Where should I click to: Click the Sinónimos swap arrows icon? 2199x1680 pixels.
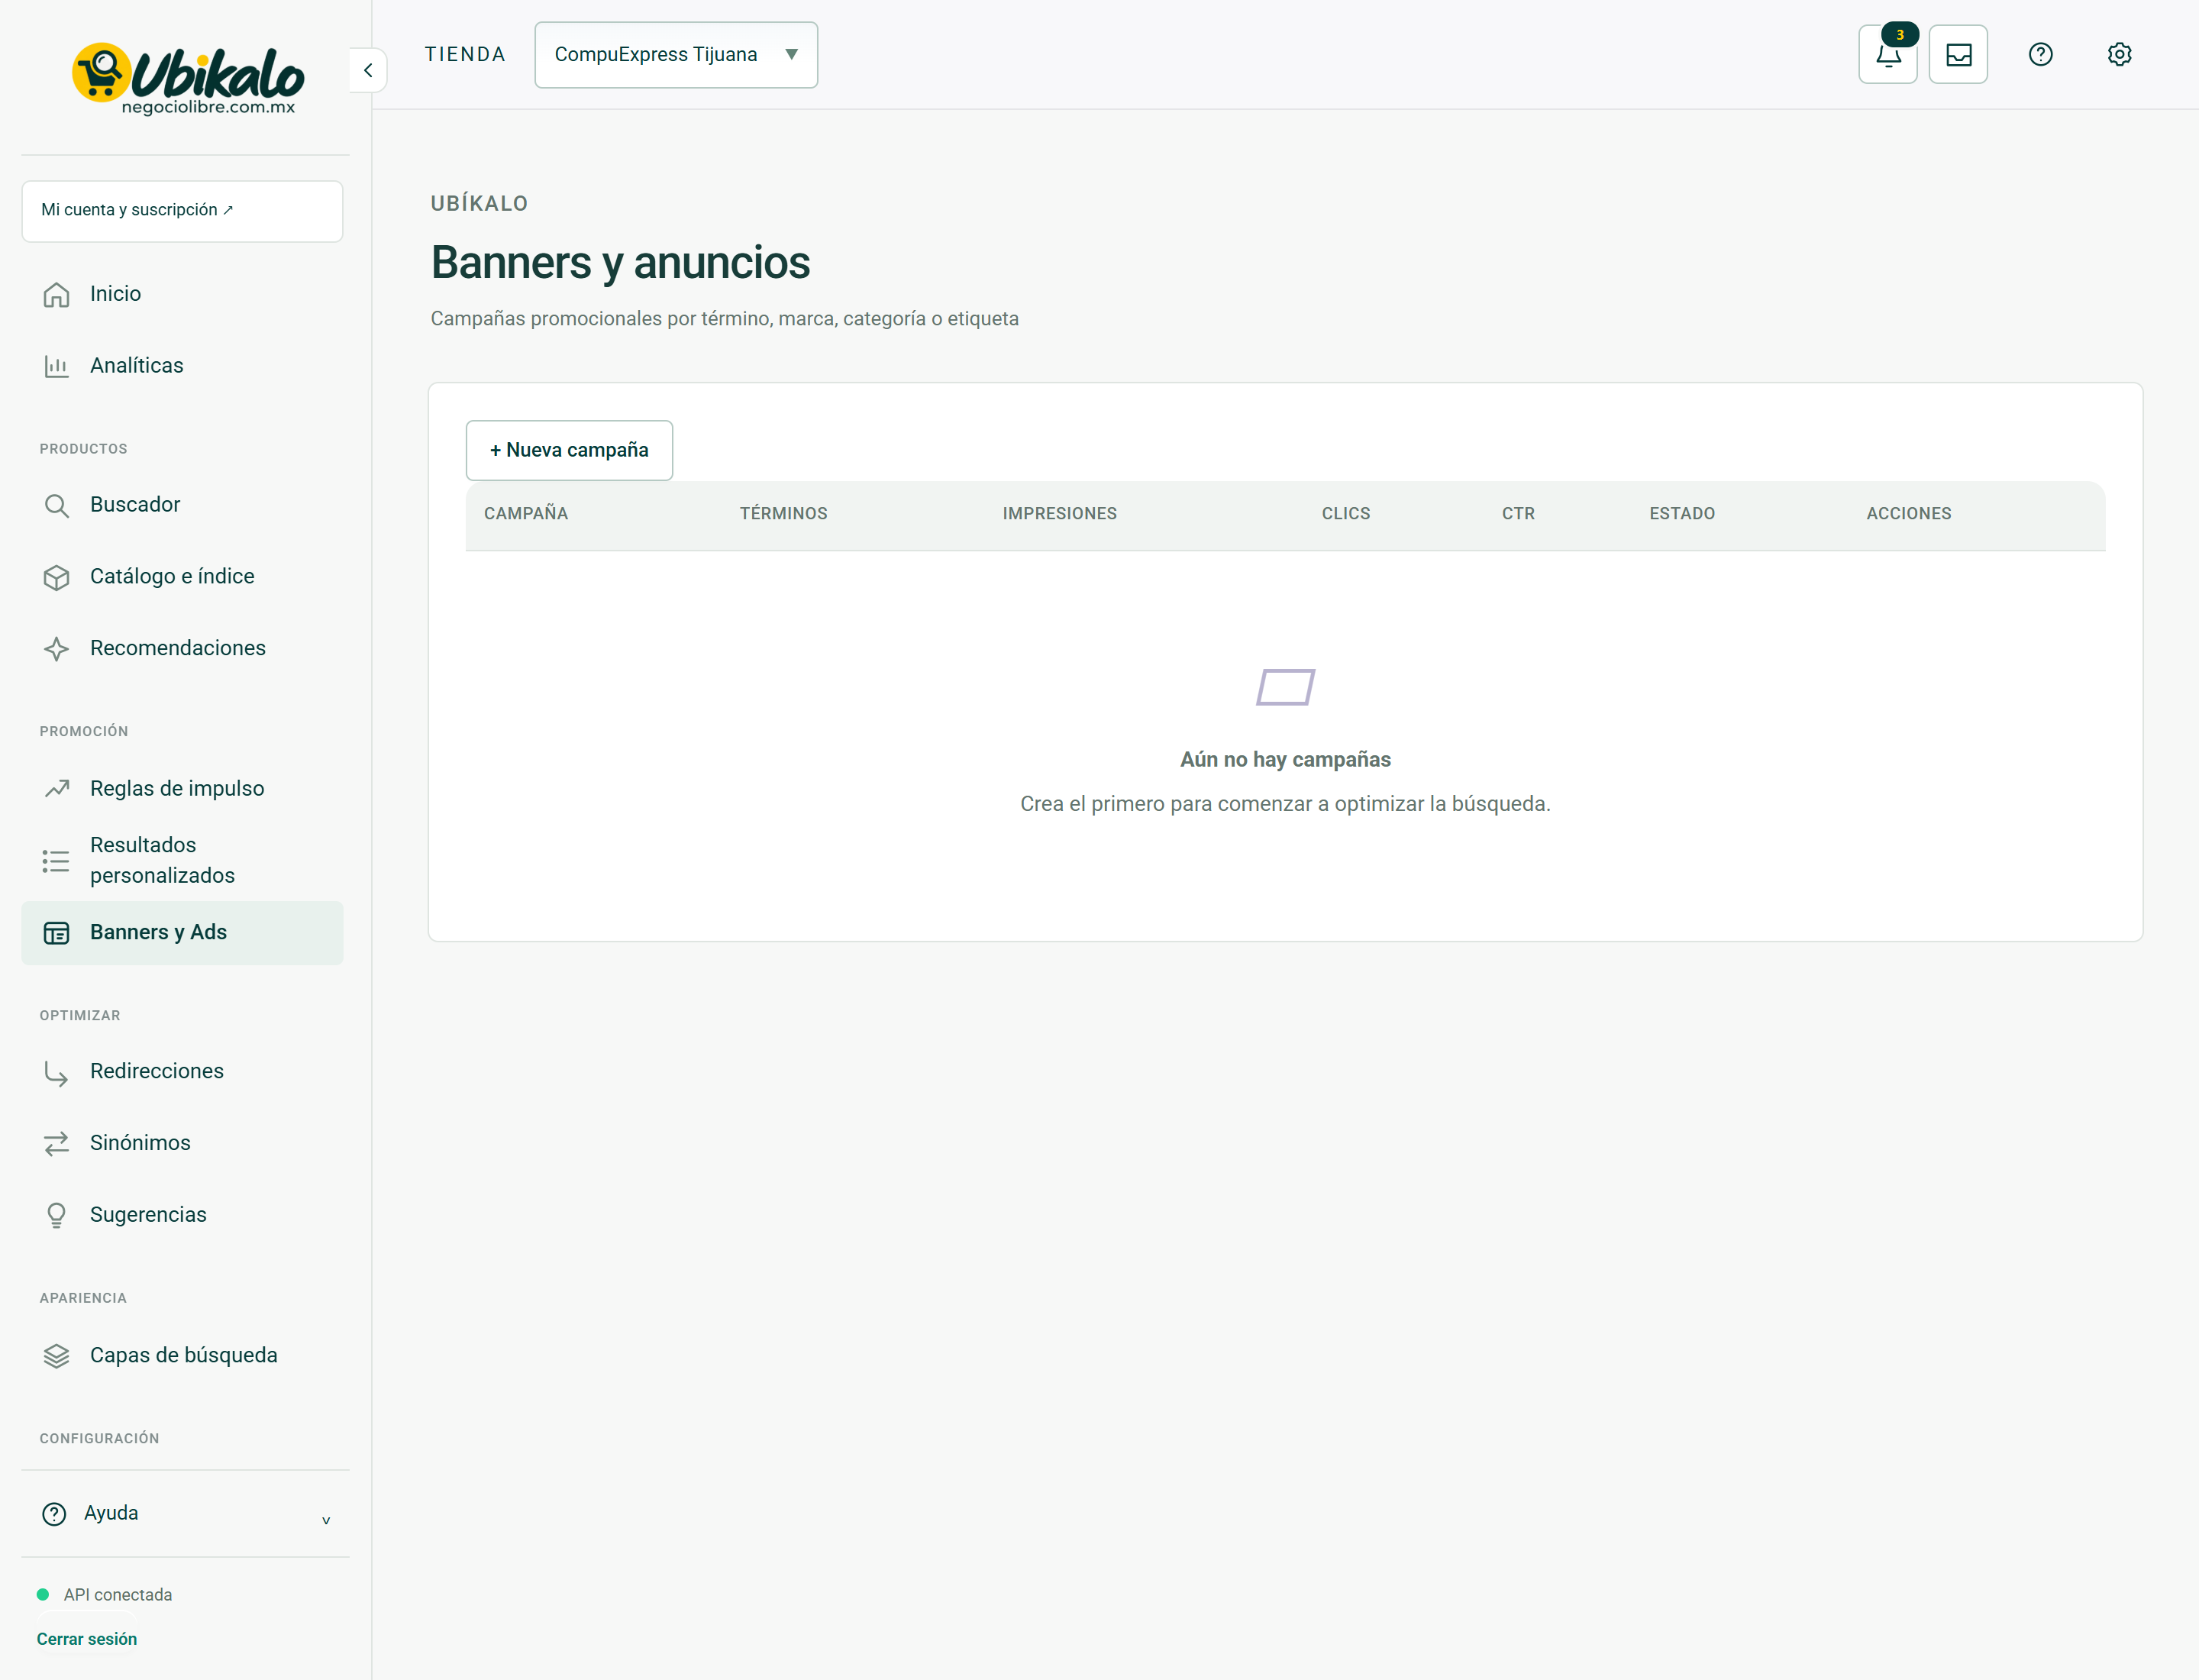(57, 1143)
